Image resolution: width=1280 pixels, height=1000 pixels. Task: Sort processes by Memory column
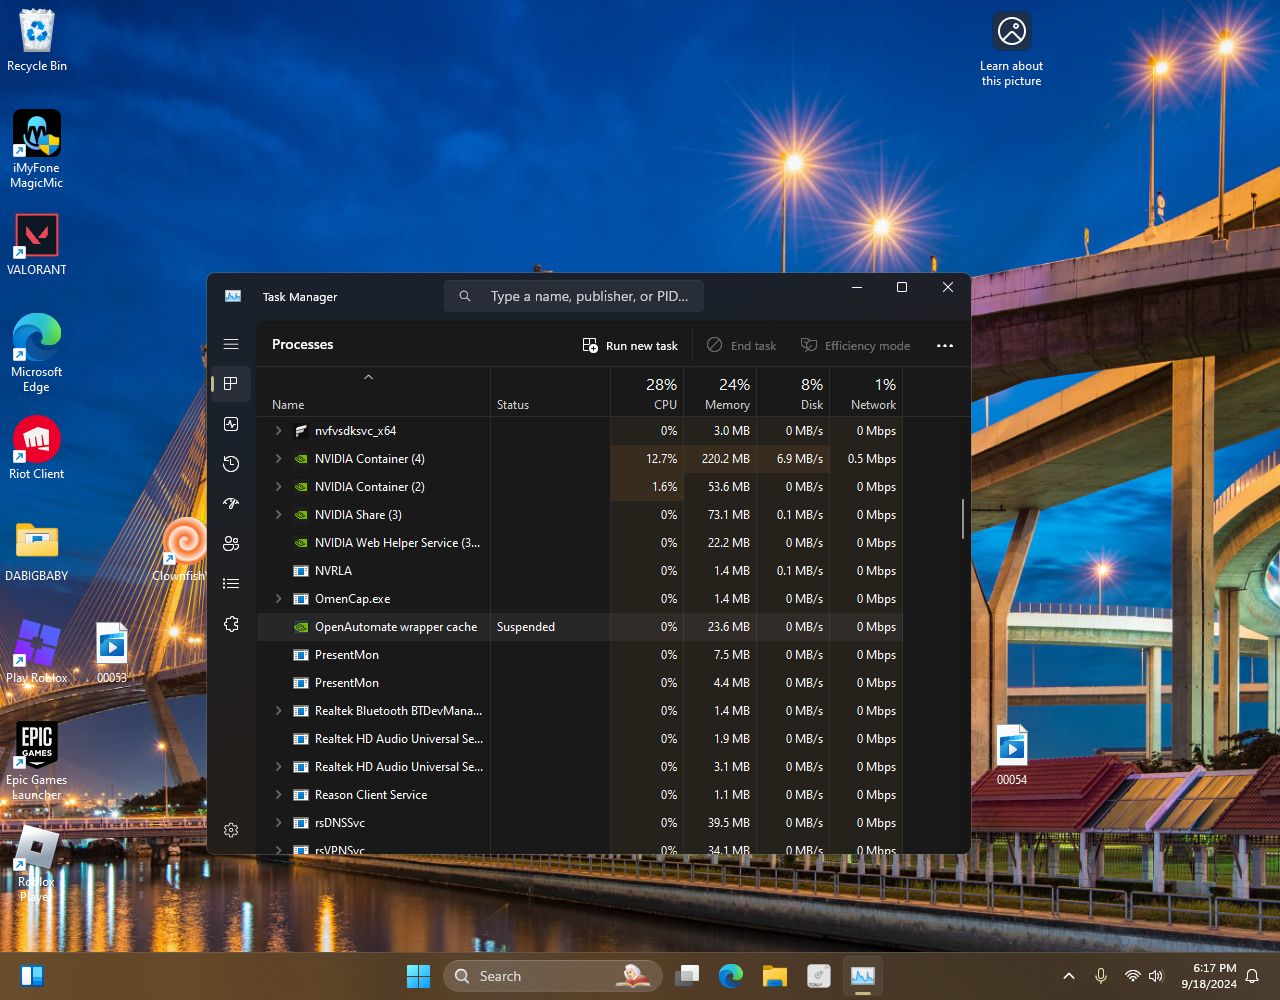click(x=727, y=394)
